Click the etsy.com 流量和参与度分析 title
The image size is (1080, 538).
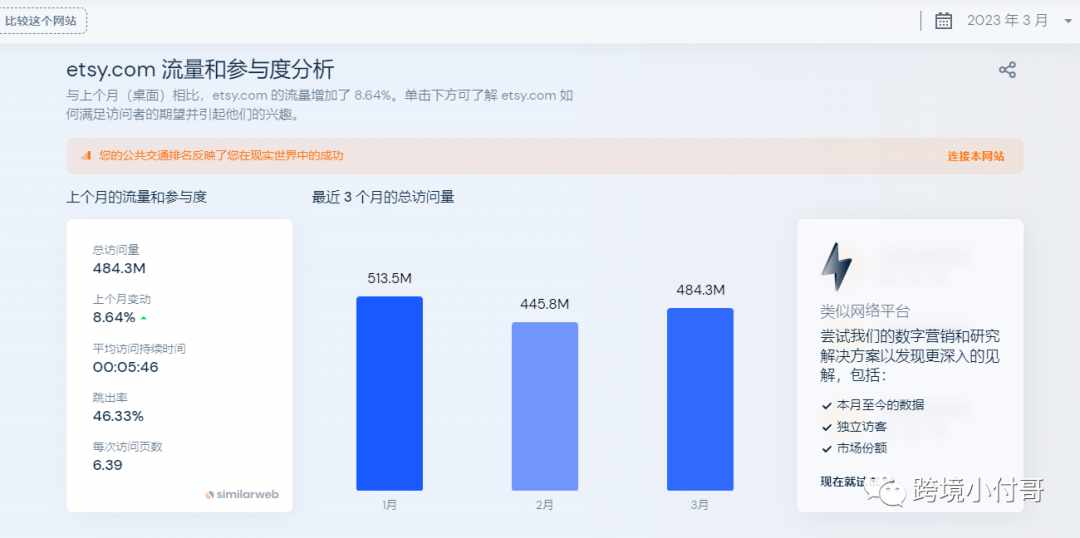click(200, 70)
